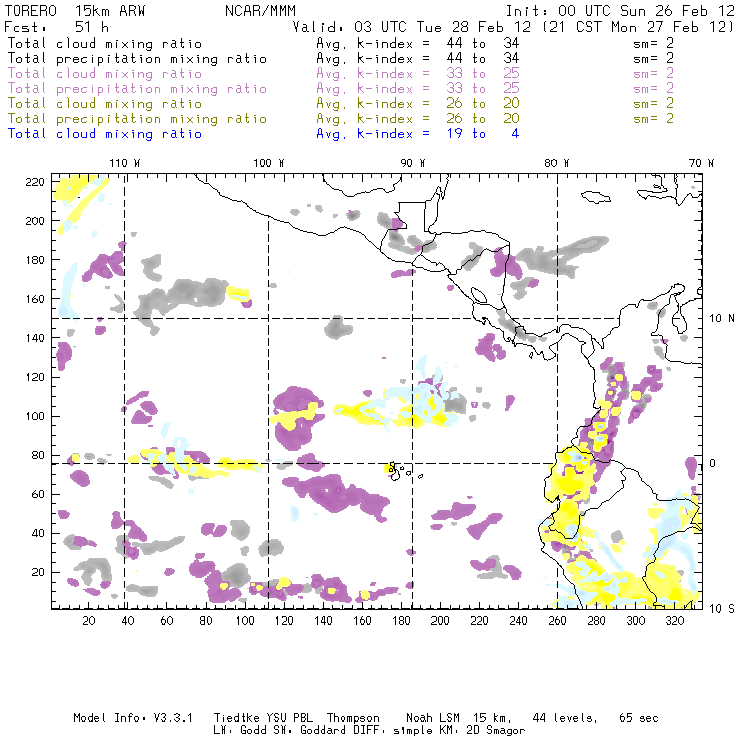
Task: Click the "240" horizontal axis label
Action: pyautogui.click(x=518, y=621)
